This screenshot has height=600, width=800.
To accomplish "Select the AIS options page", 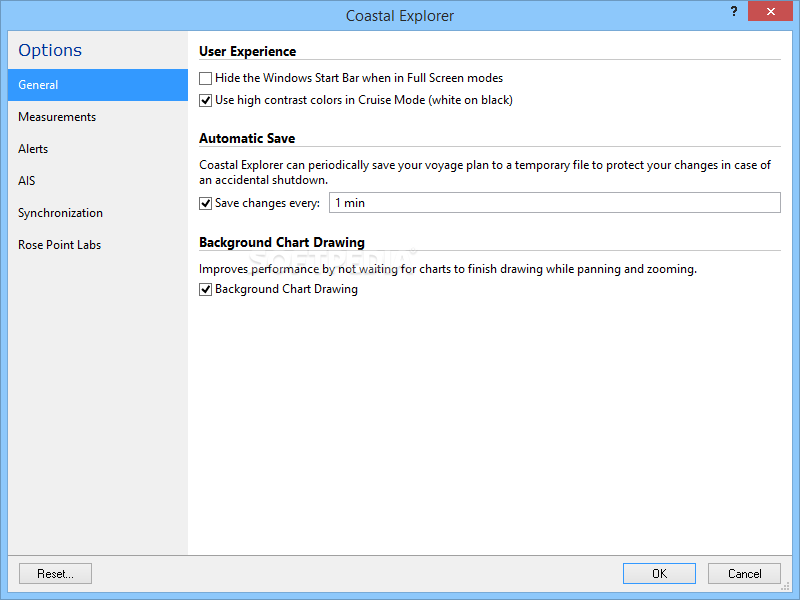I will click(98, 181).
